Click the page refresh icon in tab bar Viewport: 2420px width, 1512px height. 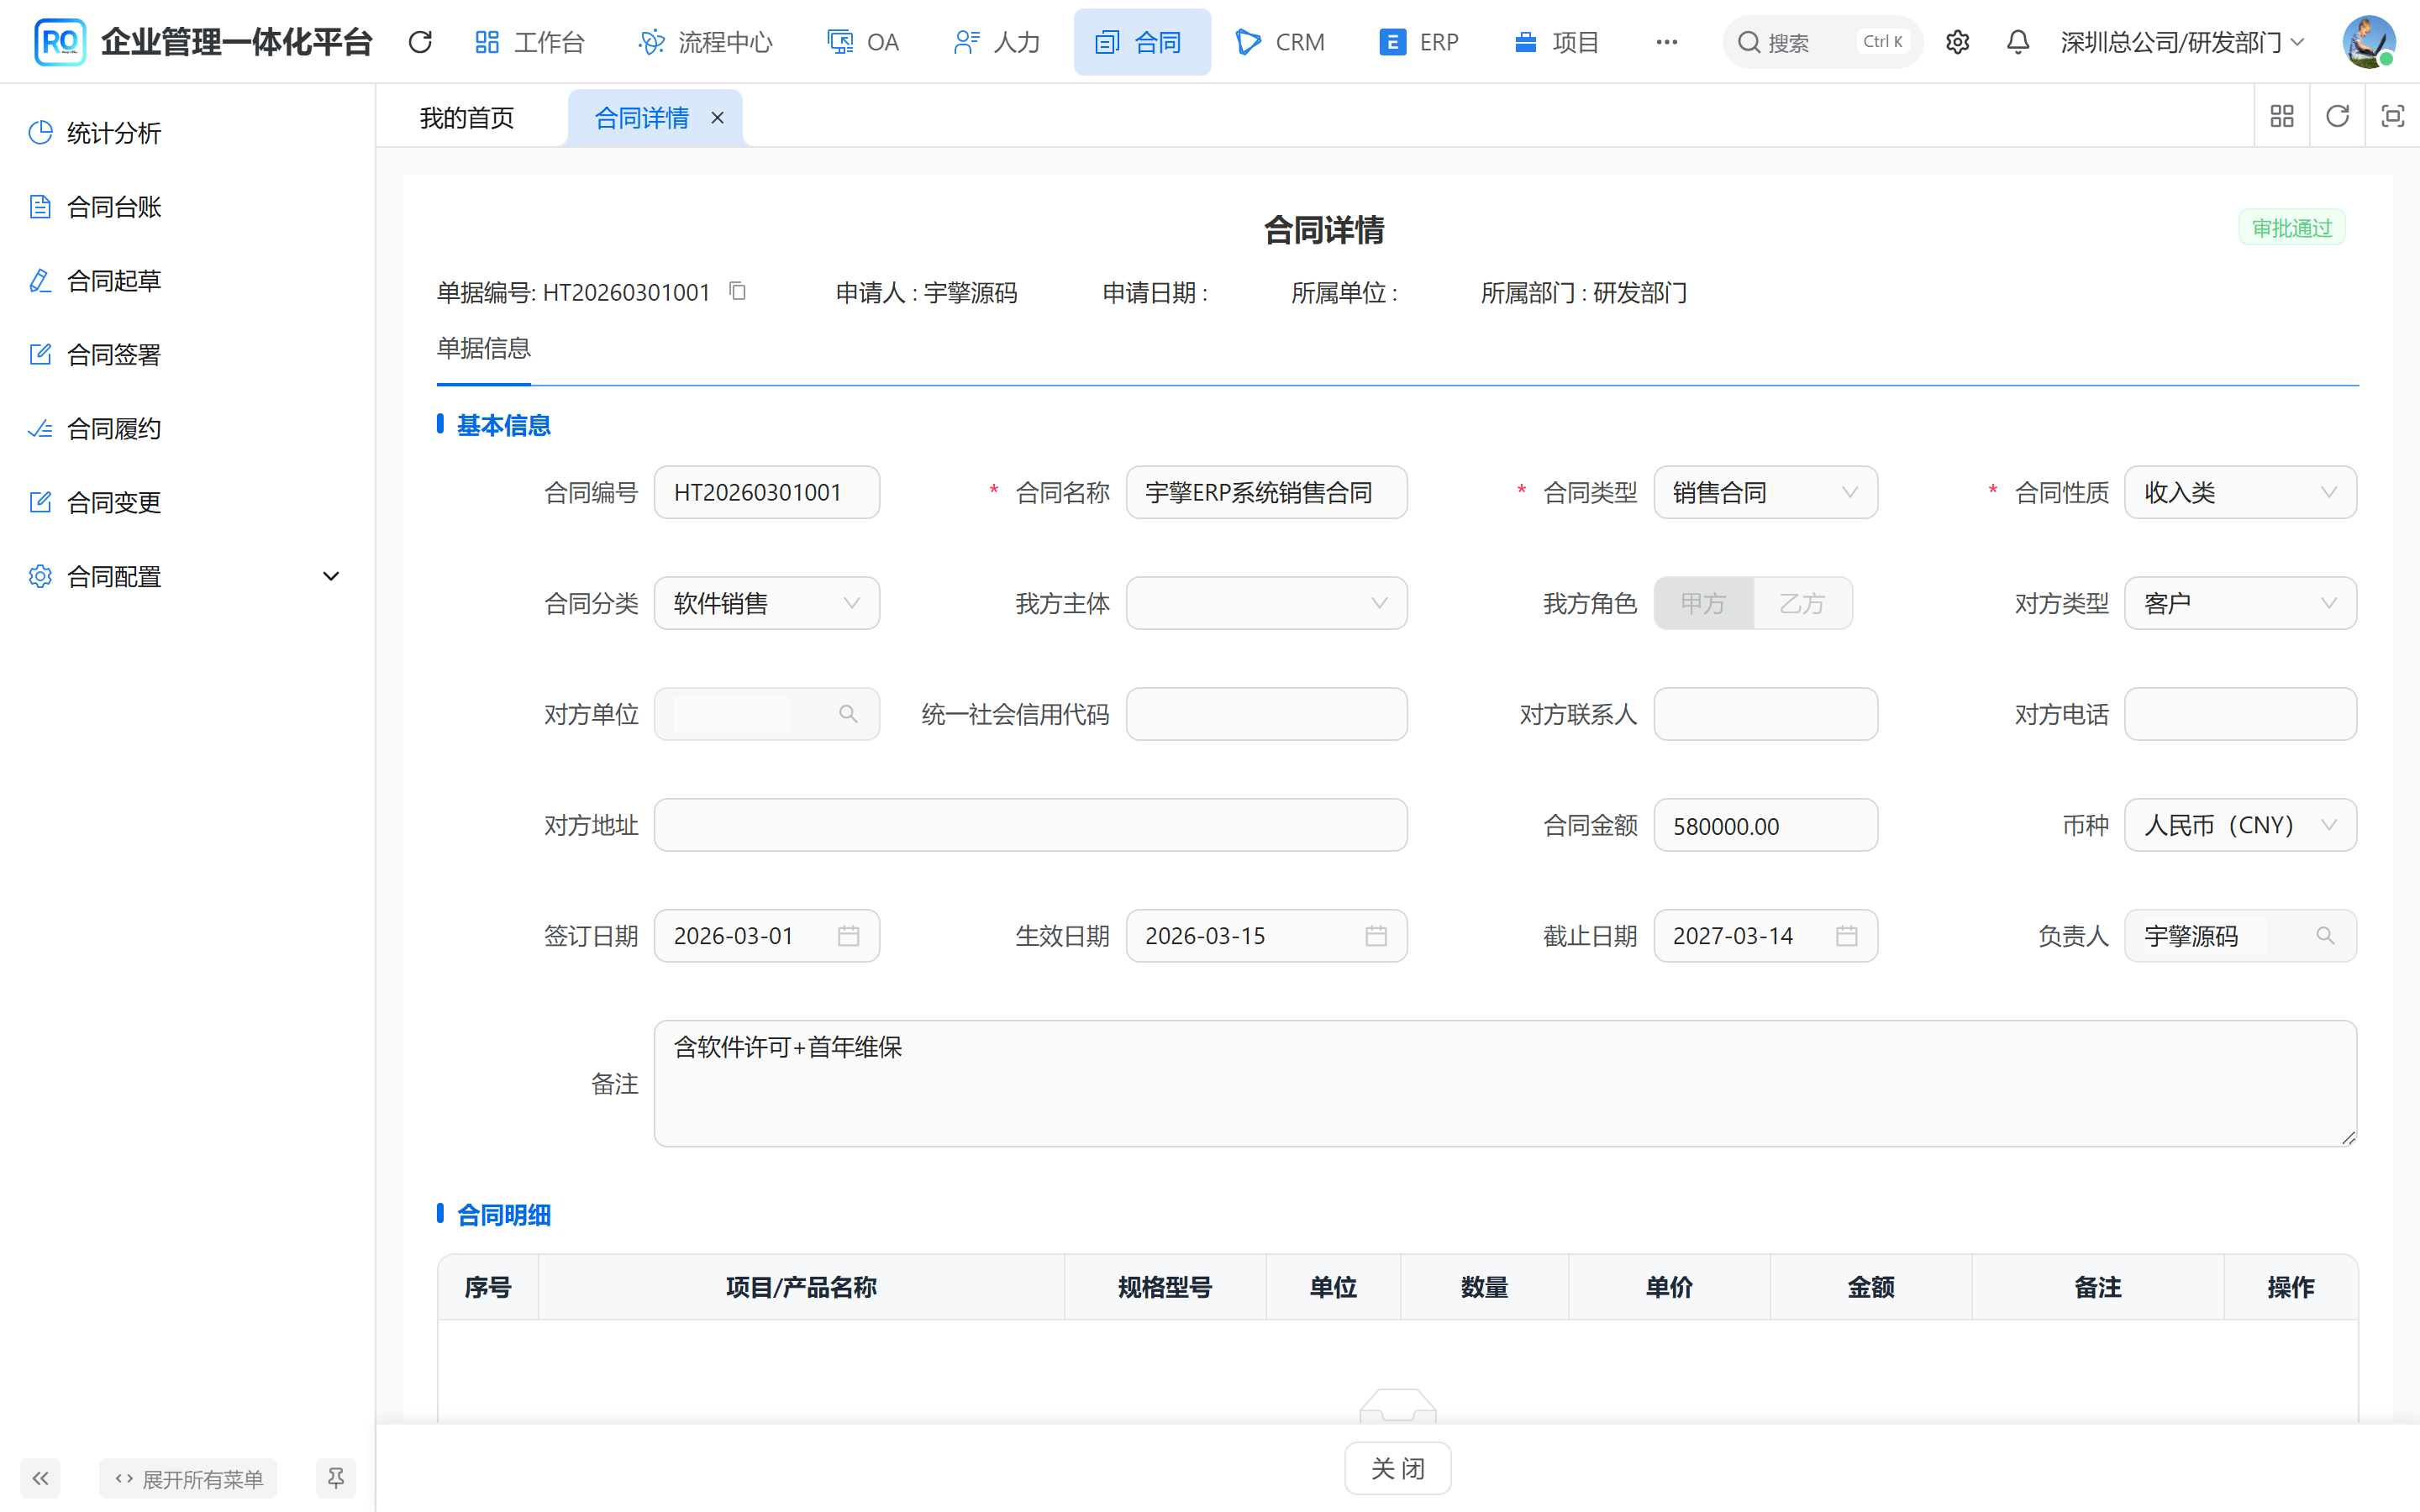[2337, 116]
